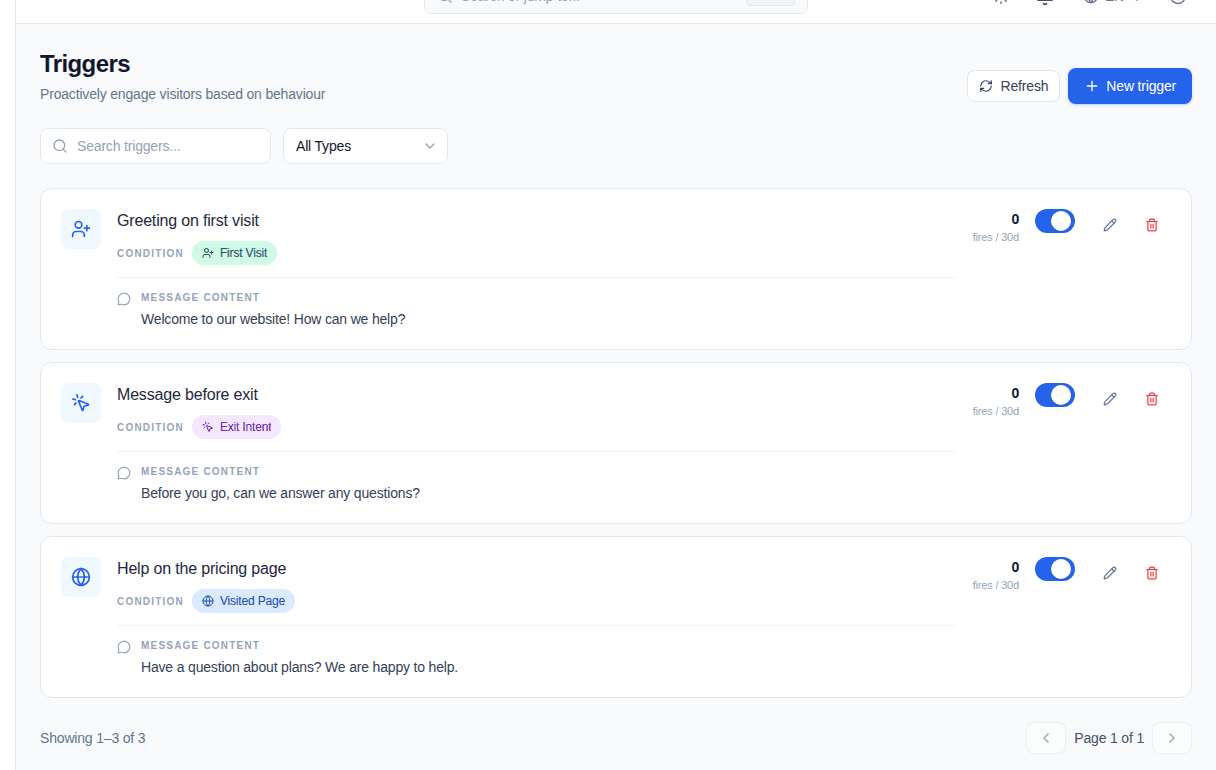Click the 'Showing 1–3 of 3' text
Image resolution: width=1216 pixels, height=770 pixels.
point(92,738)
